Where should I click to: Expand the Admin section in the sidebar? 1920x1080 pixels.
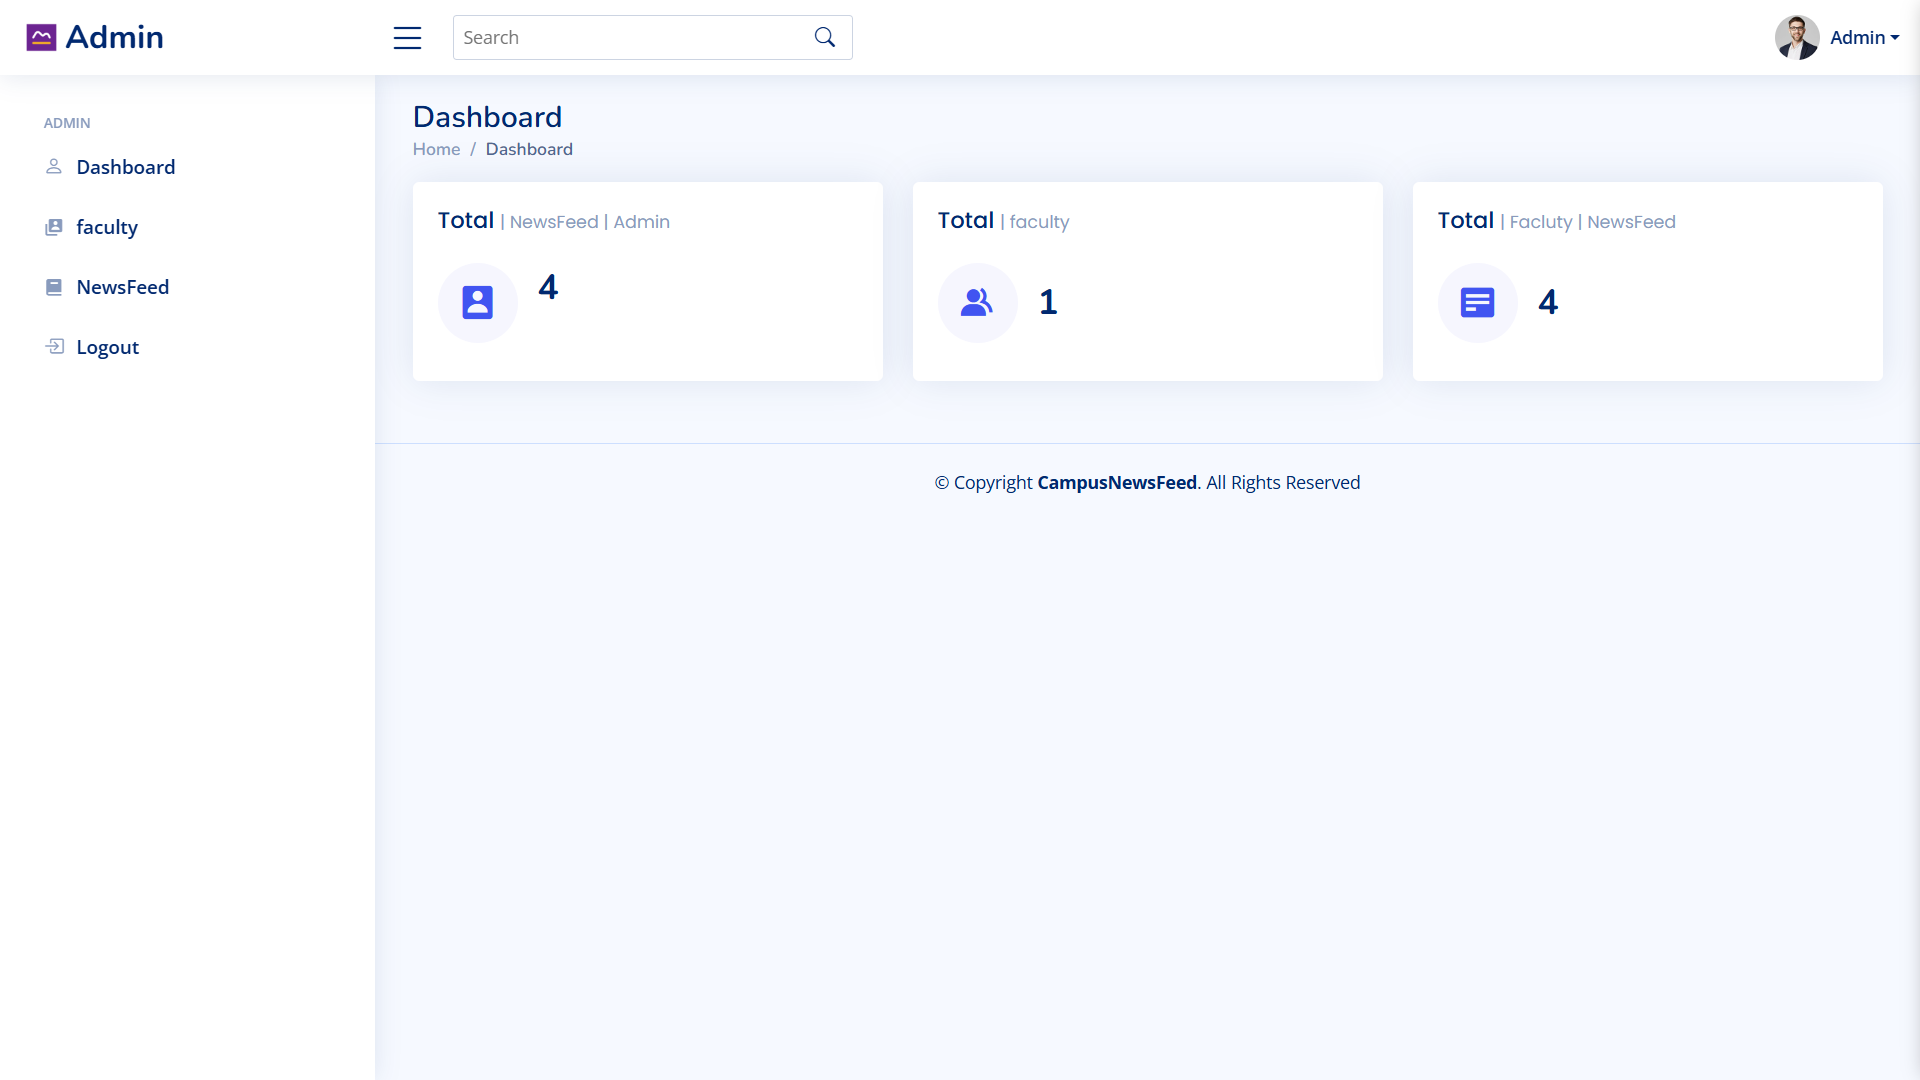click(x=66, y=123)
